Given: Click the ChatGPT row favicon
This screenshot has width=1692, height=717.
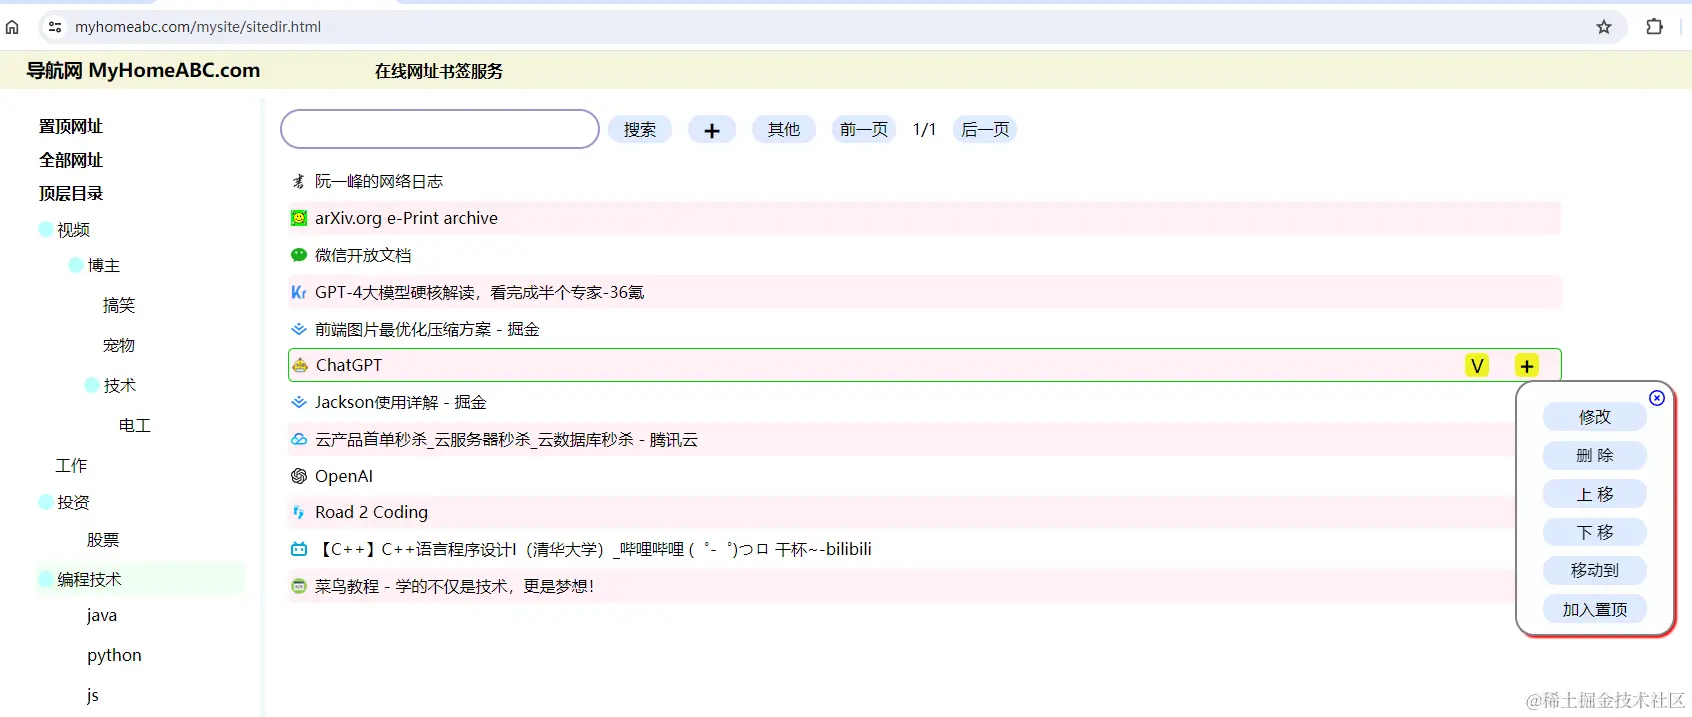Looking at the screenshot, I should click(x=299, y=365).
